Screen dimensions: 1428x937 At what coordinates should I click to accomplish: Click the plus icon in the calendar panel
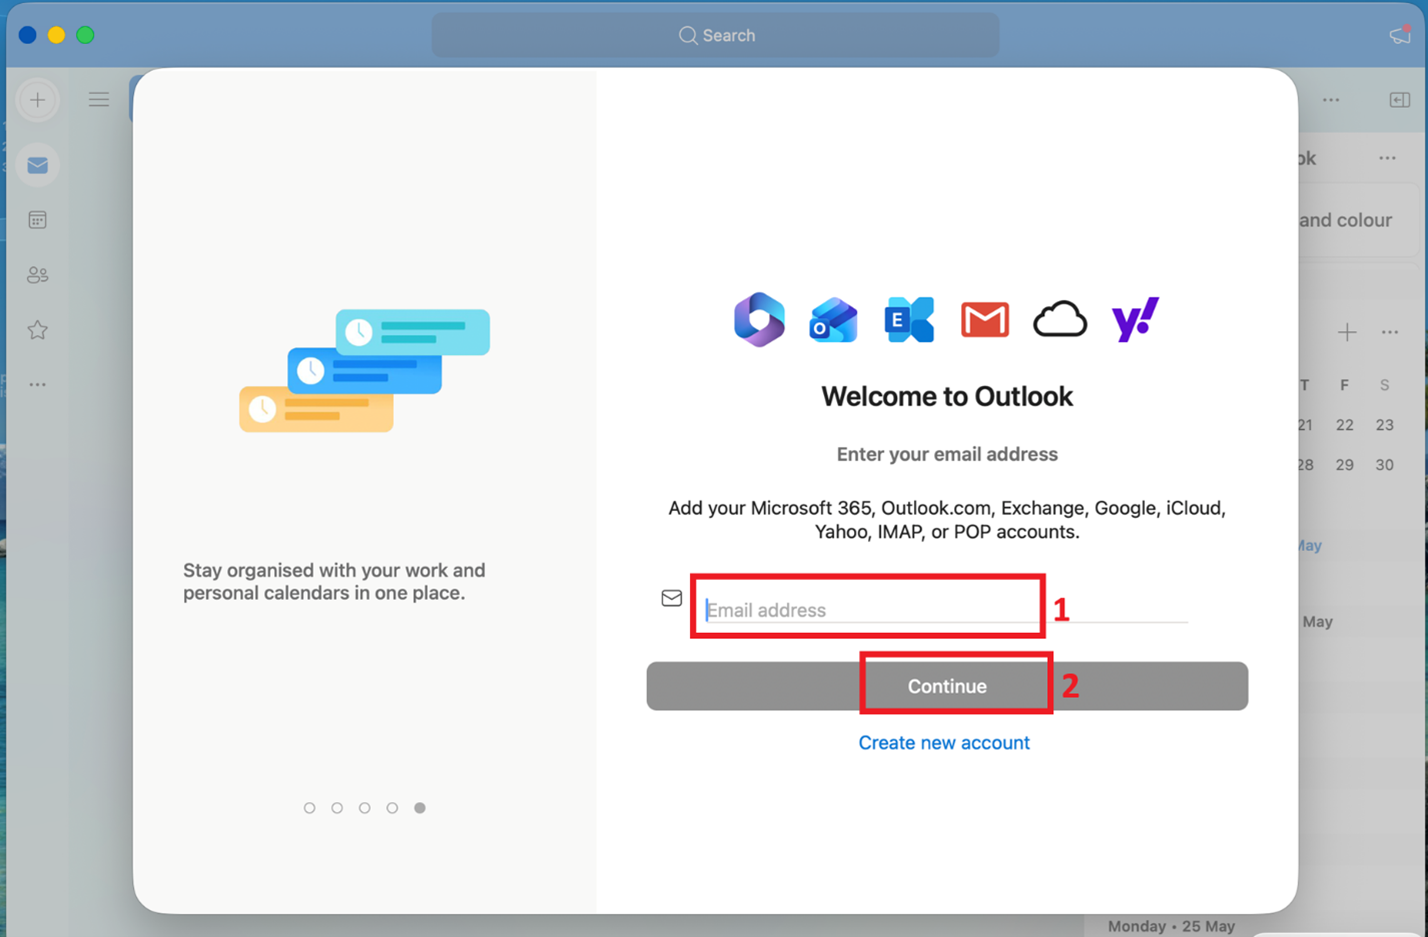pyautogui.click(x=1347, y=332)
